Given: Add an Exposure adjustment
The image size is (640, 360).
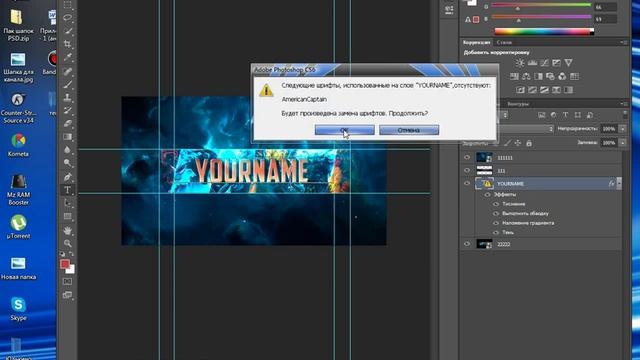Looking at the screenshot, I should point(556,63).
